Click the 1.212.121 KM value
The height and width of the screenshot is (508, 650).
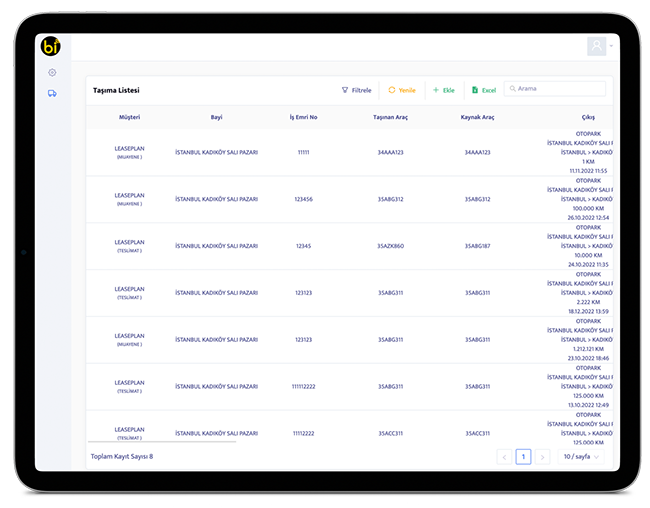tap(588, 349)
